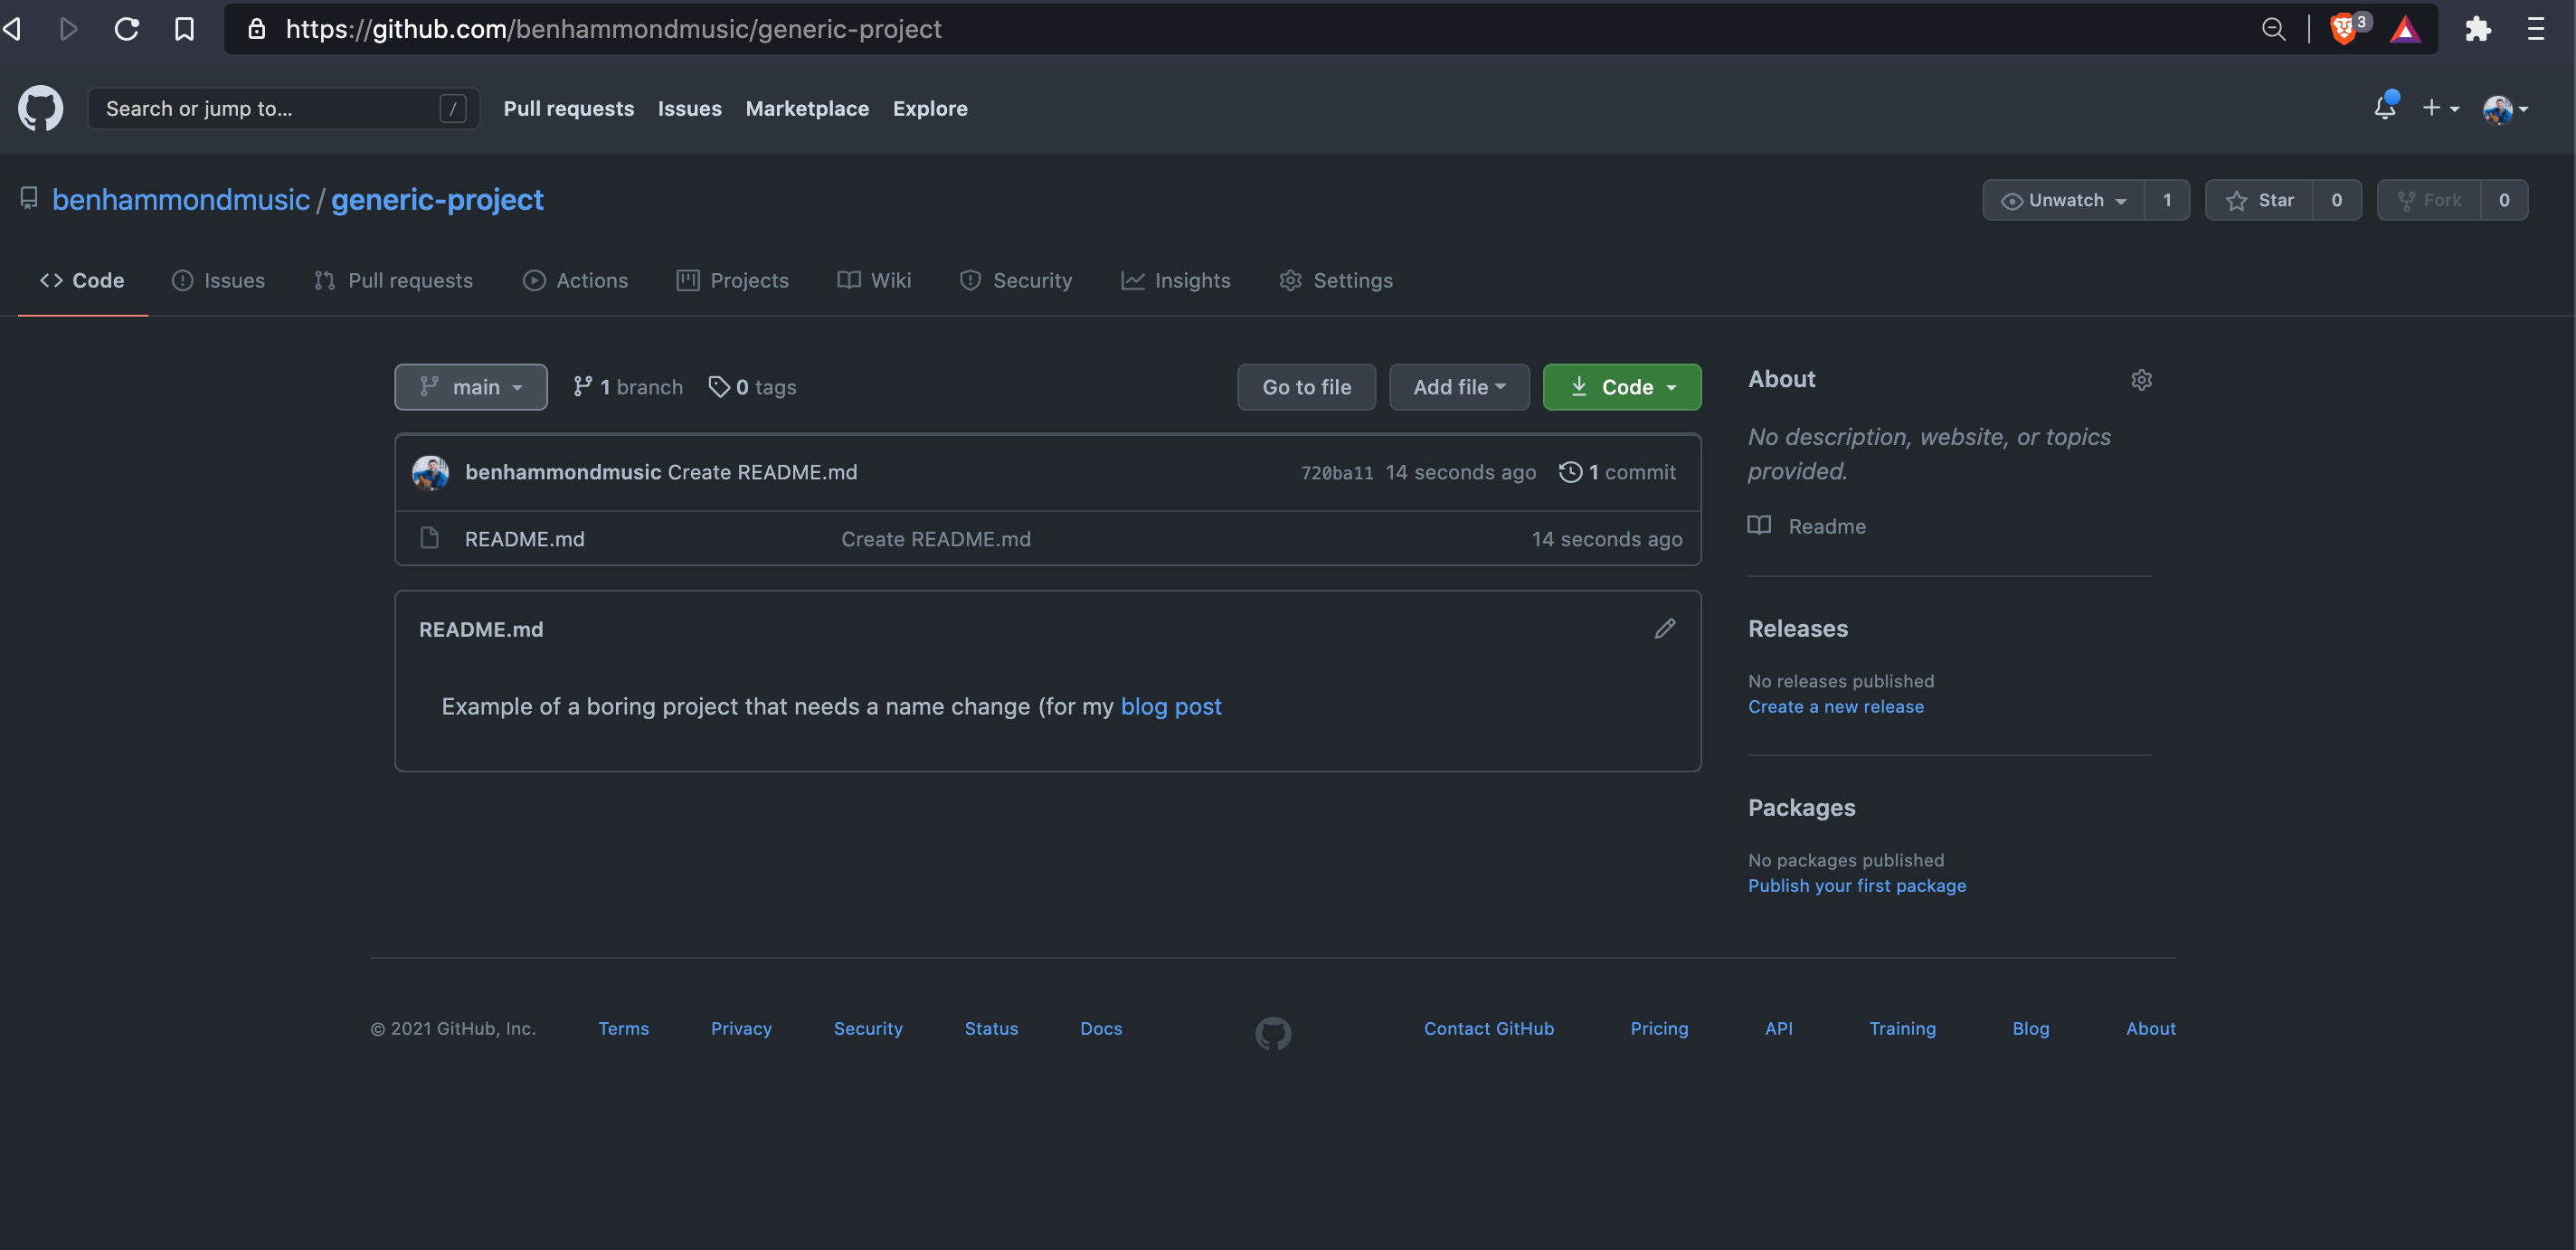Click the site lock icon in address bar
Screen dimensions: 2576x1250
tap(257, 29)
